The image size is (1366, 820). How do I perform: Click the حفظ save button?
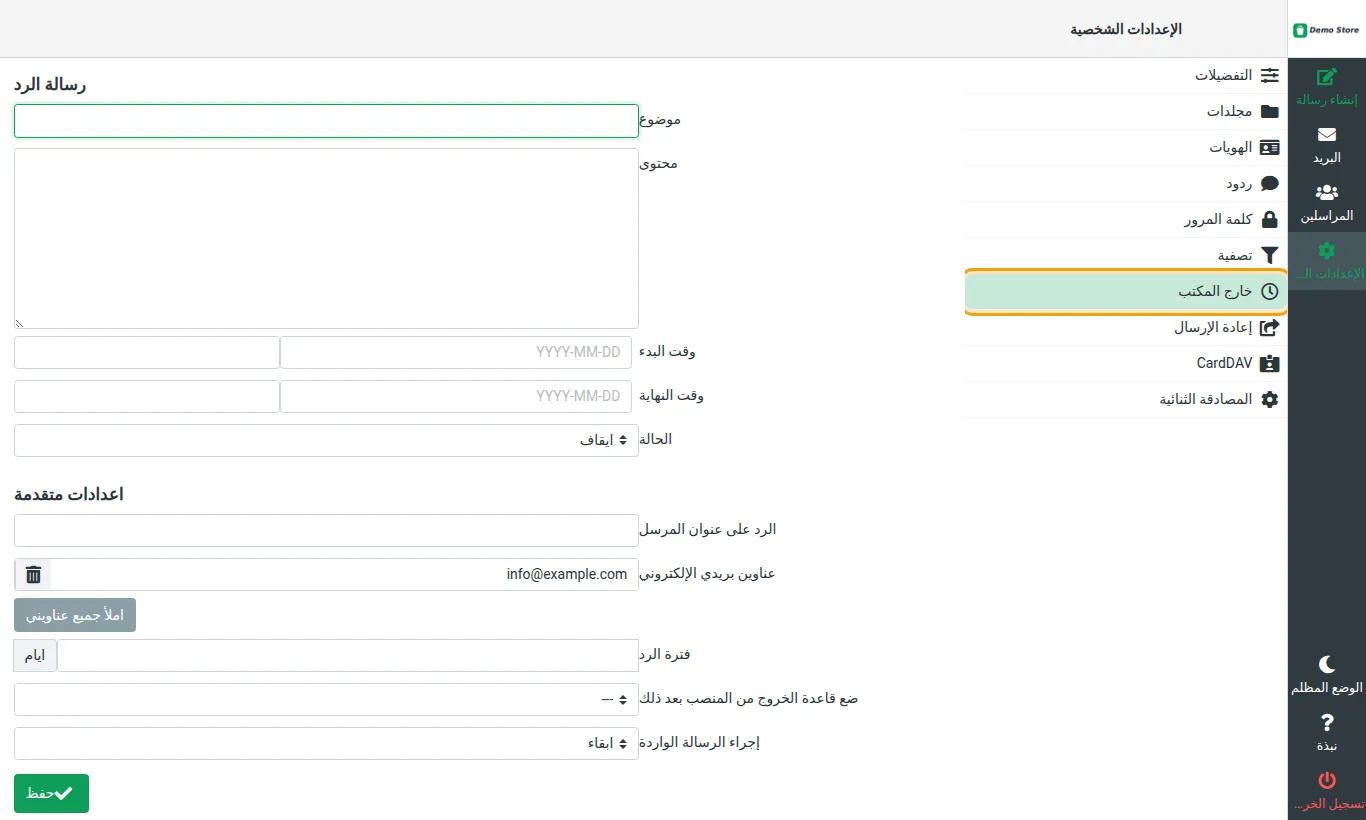click(x=51, y=793)
